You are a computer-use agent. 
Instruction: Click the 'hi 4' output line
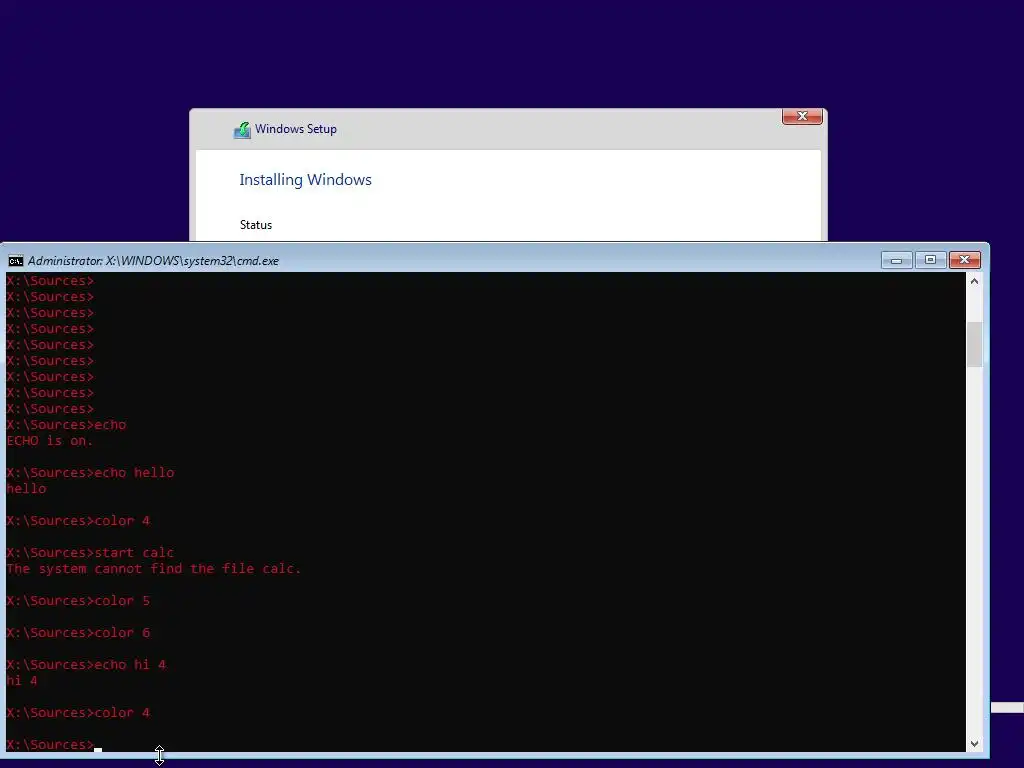coord(22,680)
